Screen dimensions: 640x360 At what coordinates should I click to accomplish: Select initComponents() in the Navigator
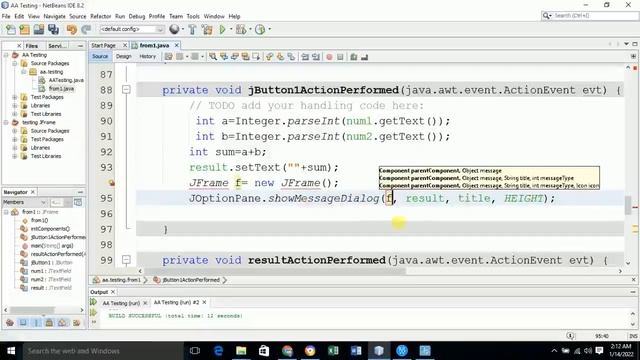pos(50,229)
